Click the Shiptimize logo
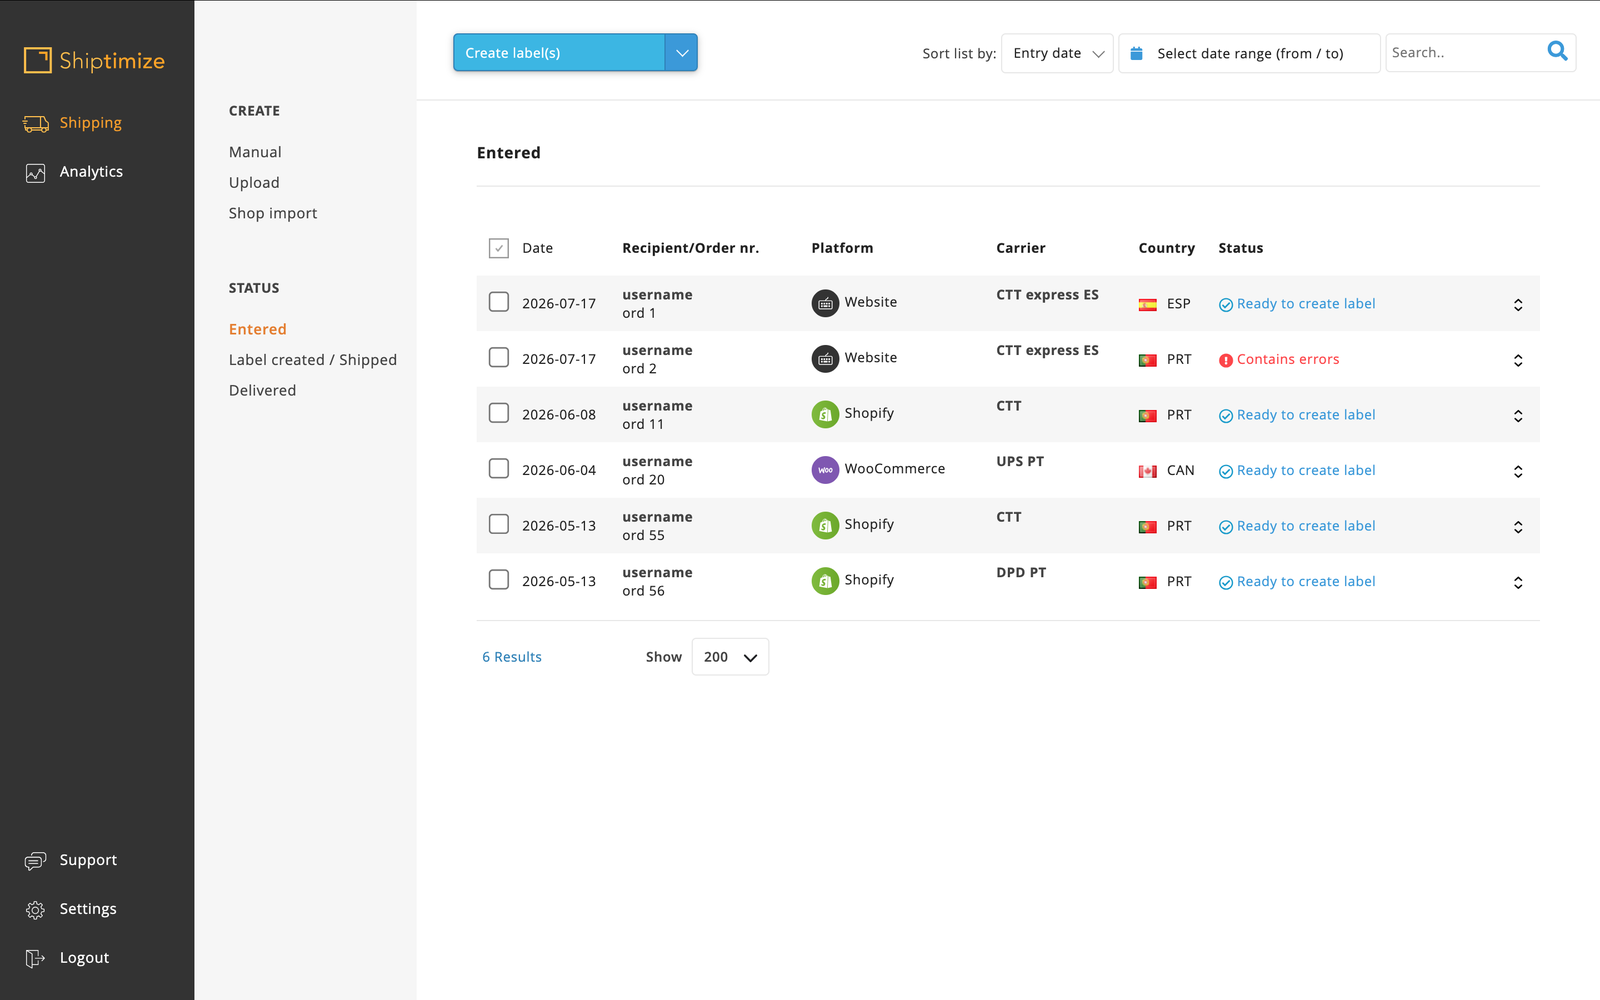The image size is (1600, 1000). pos(94,61)
